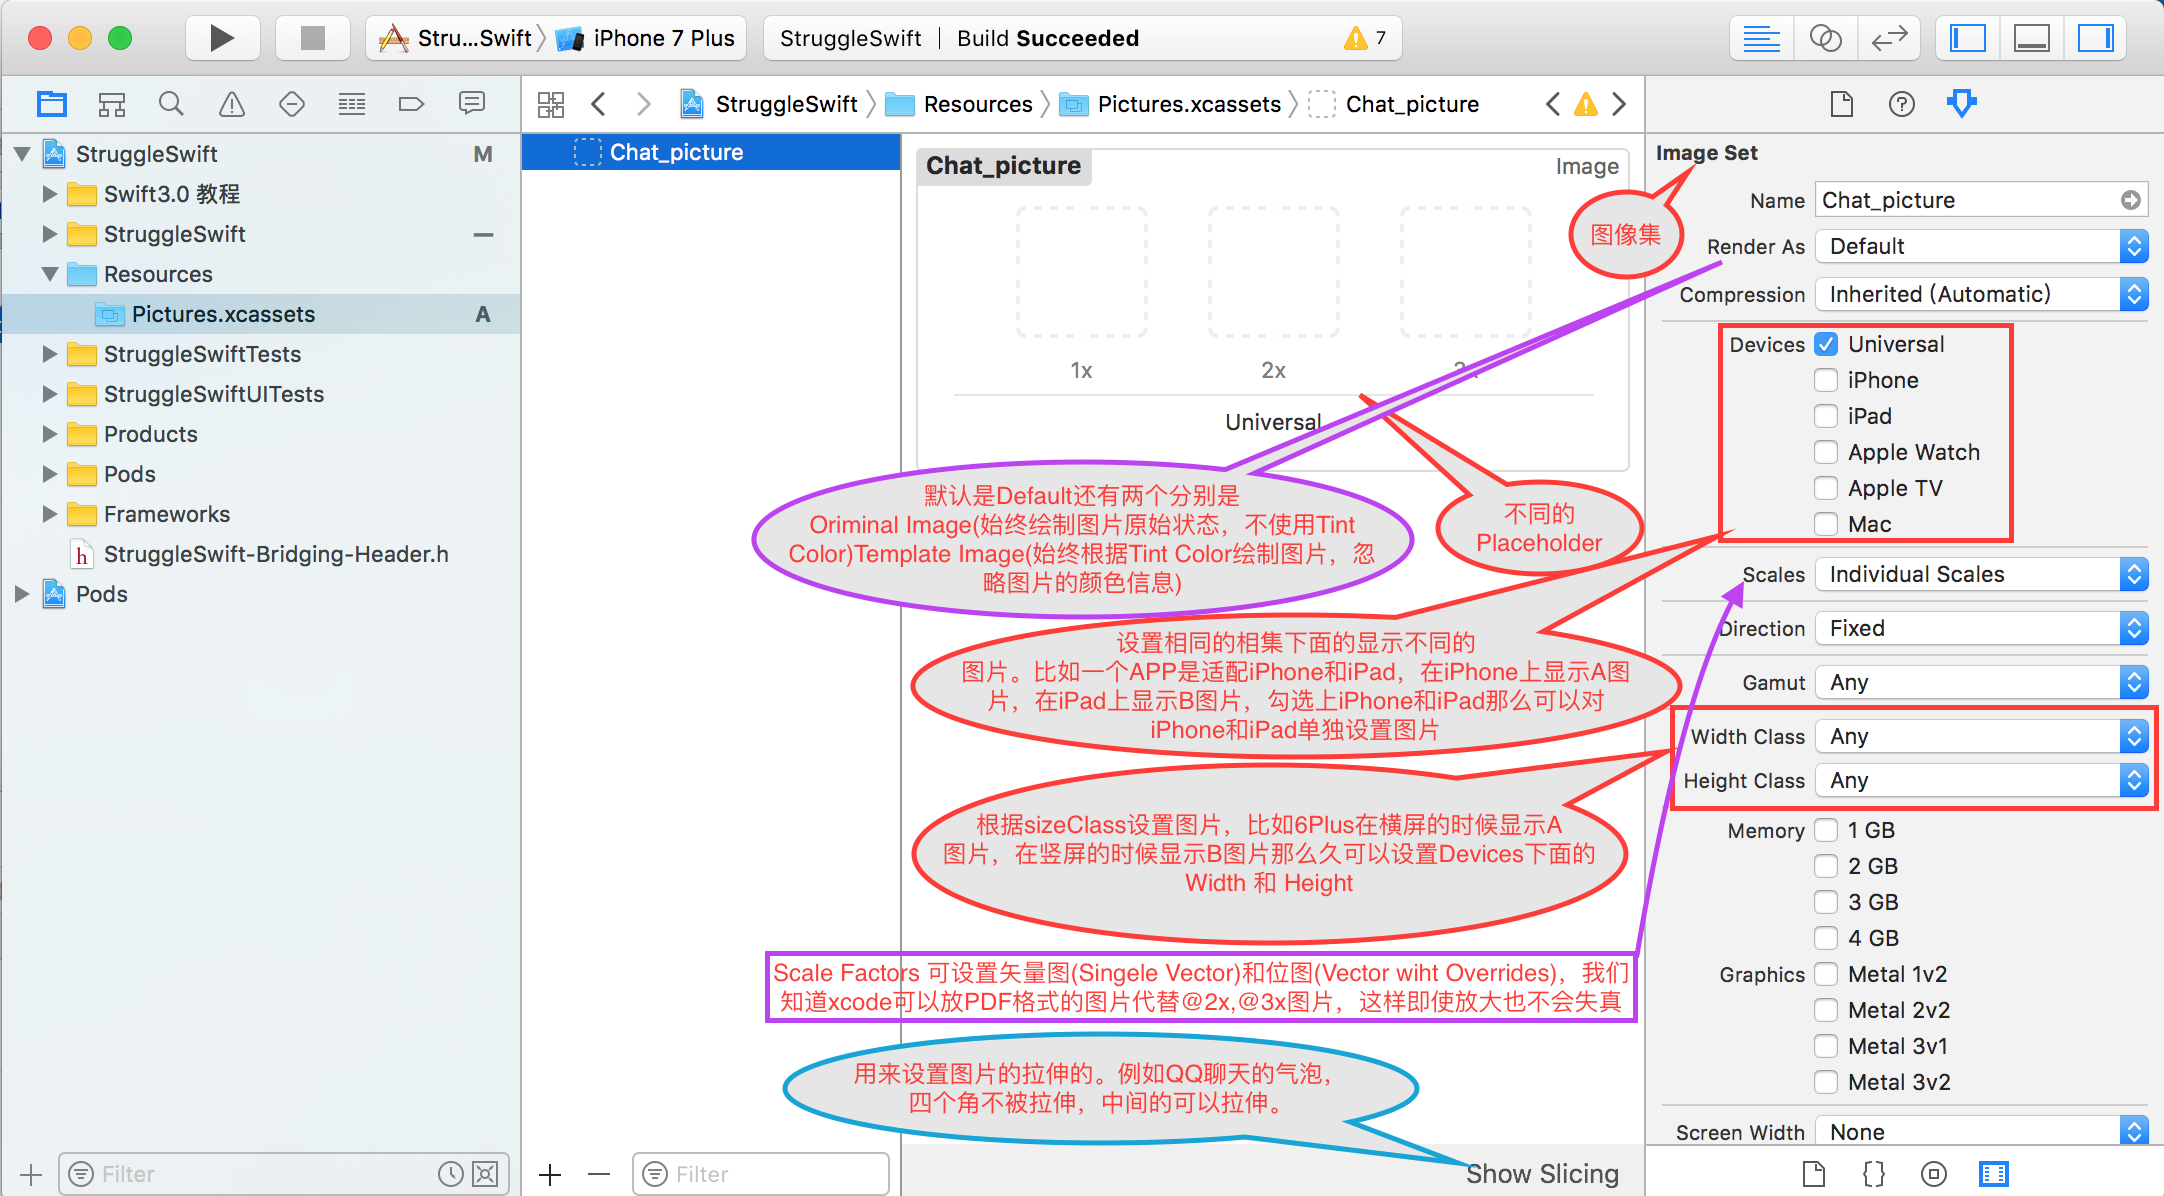Select Chat_picture in the asset list
2164x1196 pixels.
(711, 152)
